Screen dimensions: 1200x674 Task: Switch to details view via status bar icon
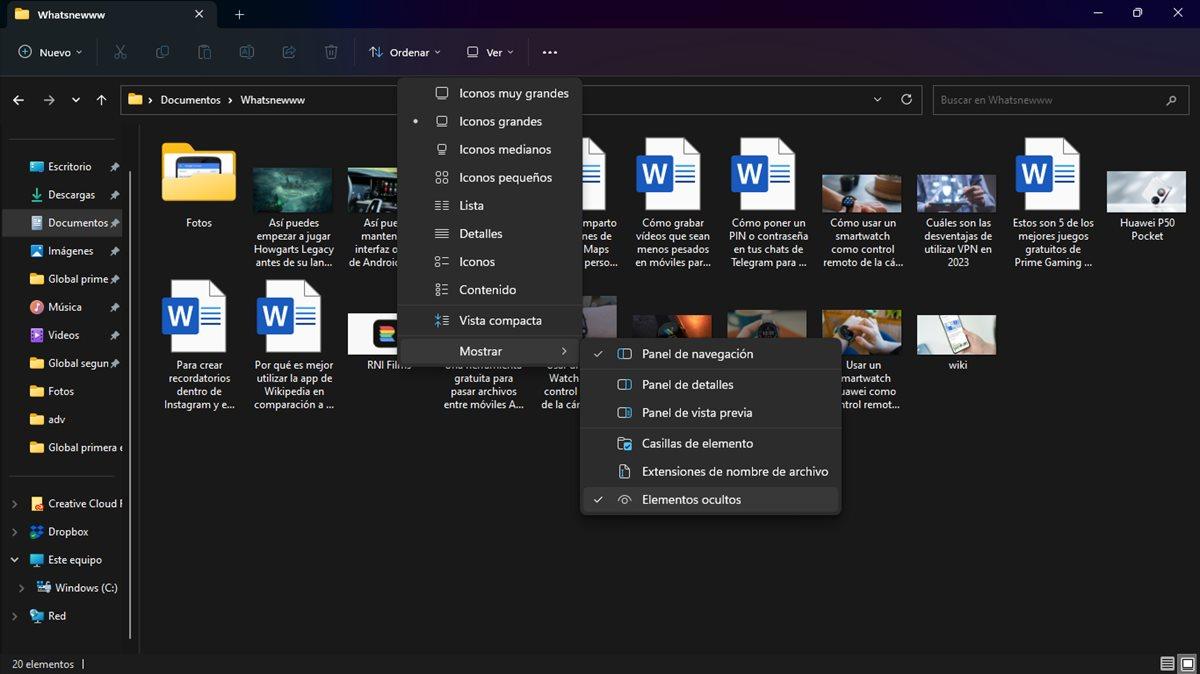(x=1167, y=663)
